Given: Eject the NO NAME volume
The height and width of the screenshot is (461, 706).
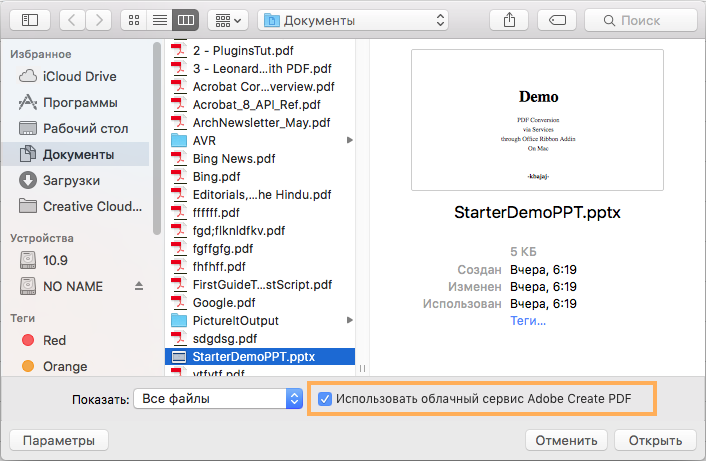Looking at the screenshot, I should pos(139,286).
